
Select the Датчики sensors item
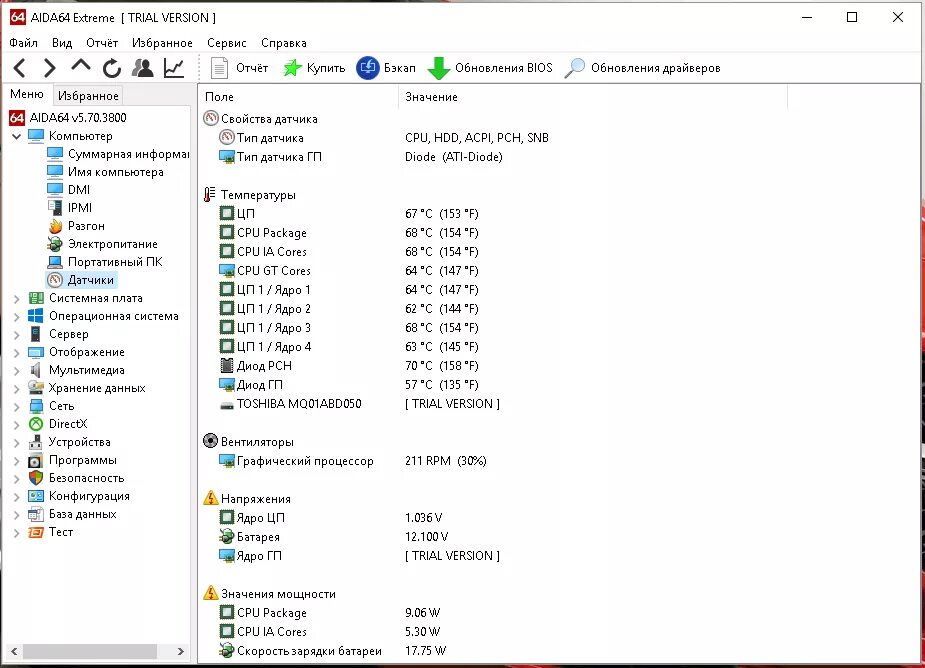pyautogui.click(x=80, y=280)
